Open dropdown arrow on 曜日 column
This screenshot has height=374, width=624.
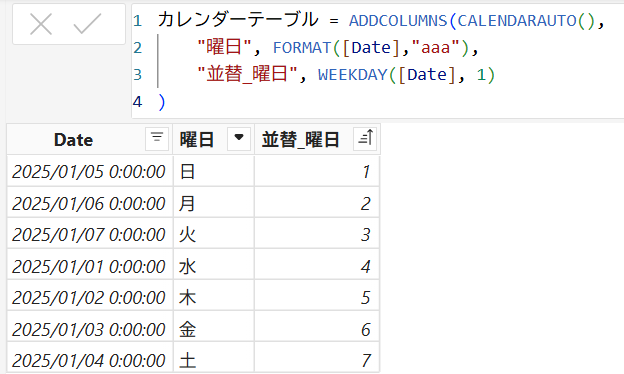point(239,139)
